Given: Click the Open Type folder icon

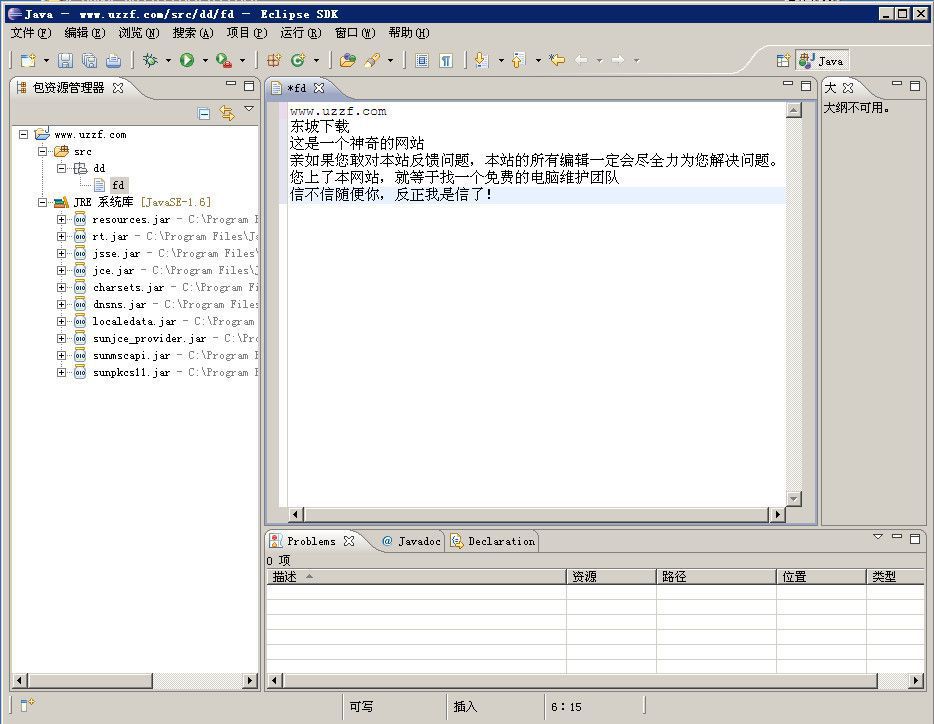Looking at the screenshot, I should point(347,60).
